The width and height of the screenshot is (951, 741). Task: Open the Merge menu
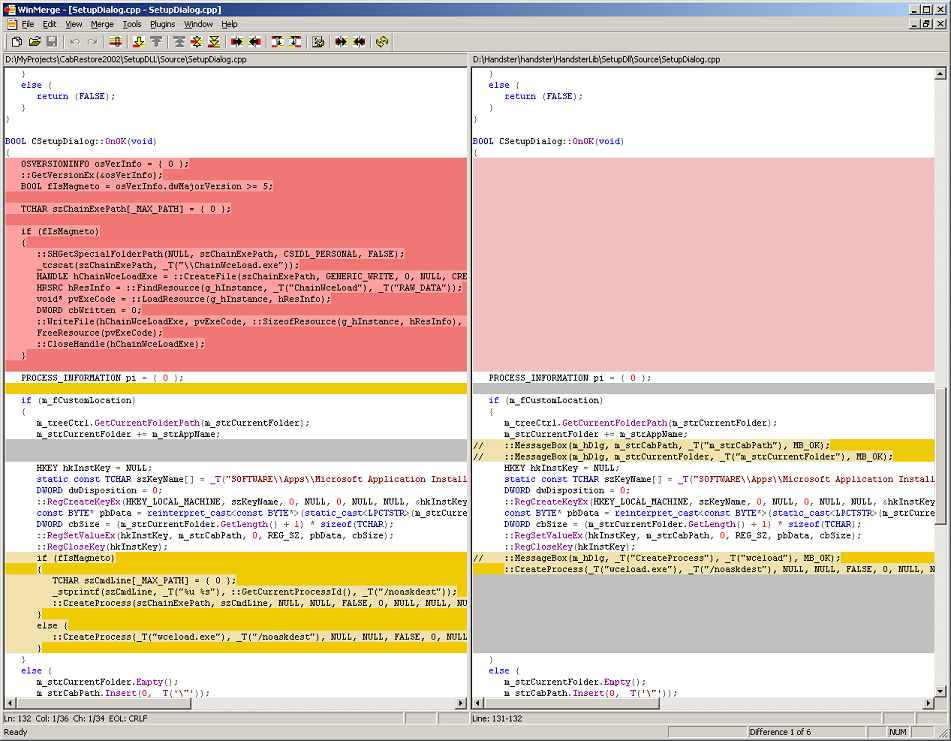[x=101, y=24]
